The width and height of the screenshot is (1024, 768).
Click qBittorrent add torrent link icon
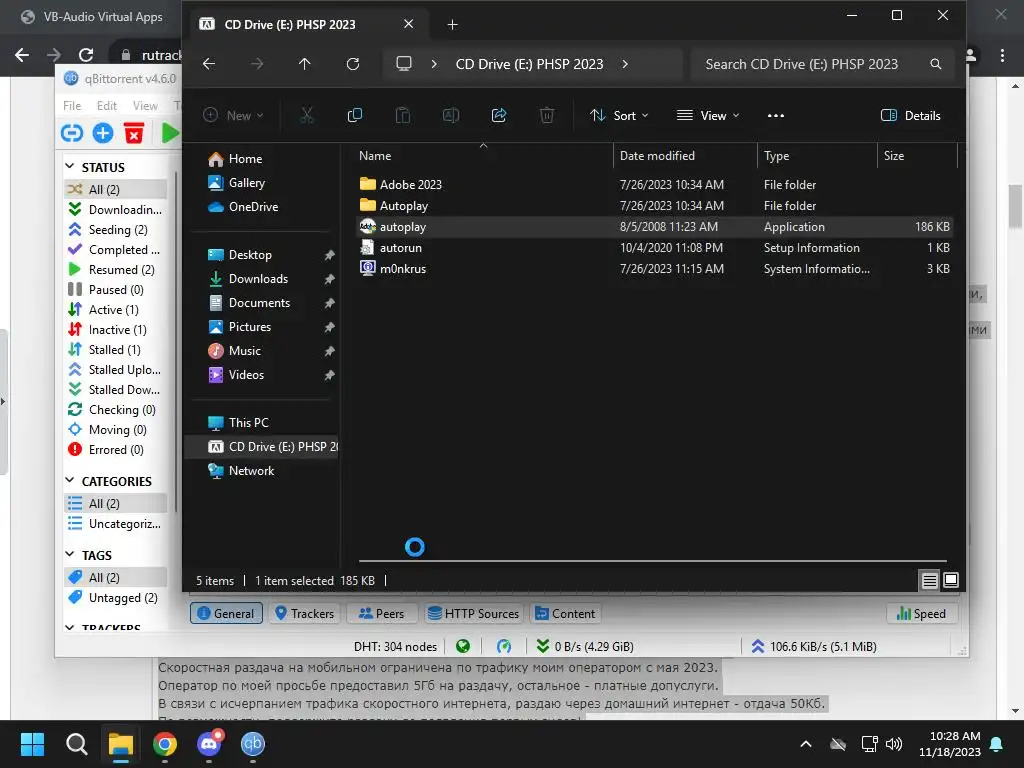[72, 133]
